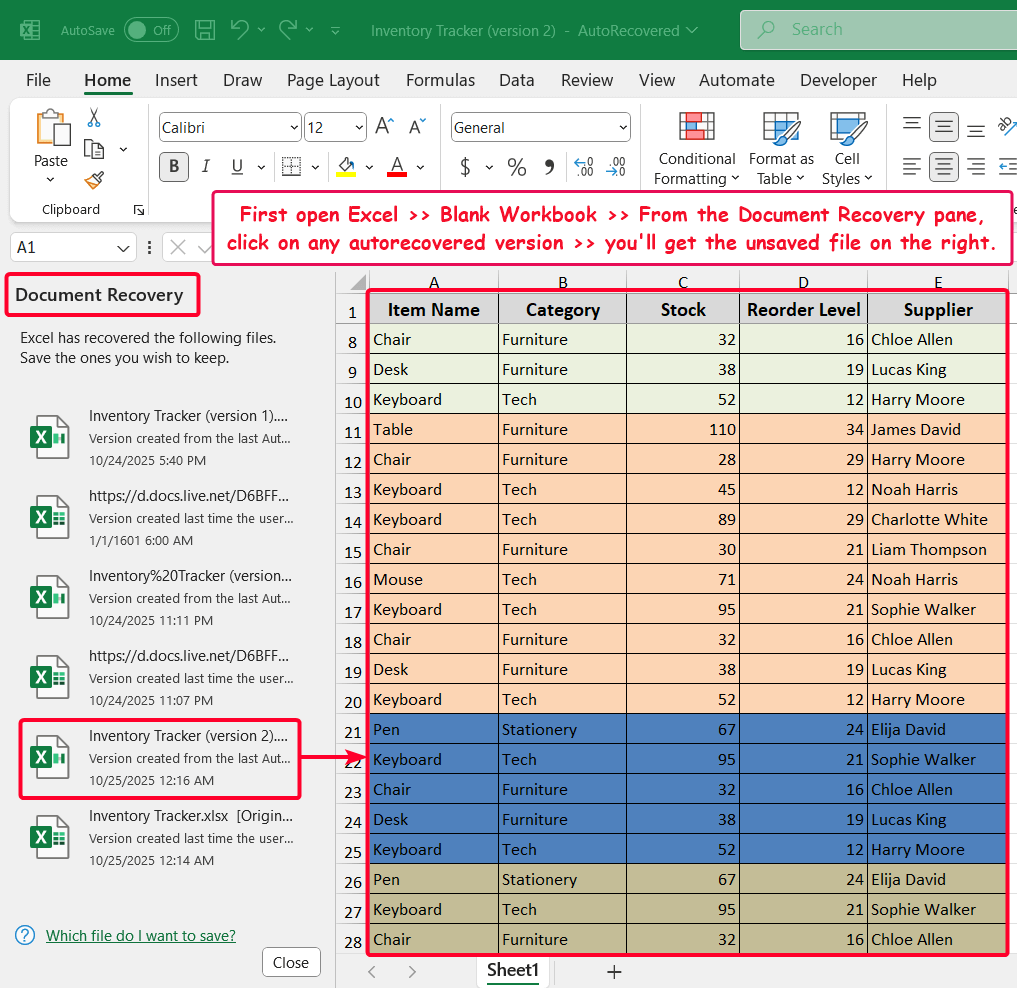
Task: Open Conditional Formatting menu
Action: pyautogui.click(x=696, y=148)
